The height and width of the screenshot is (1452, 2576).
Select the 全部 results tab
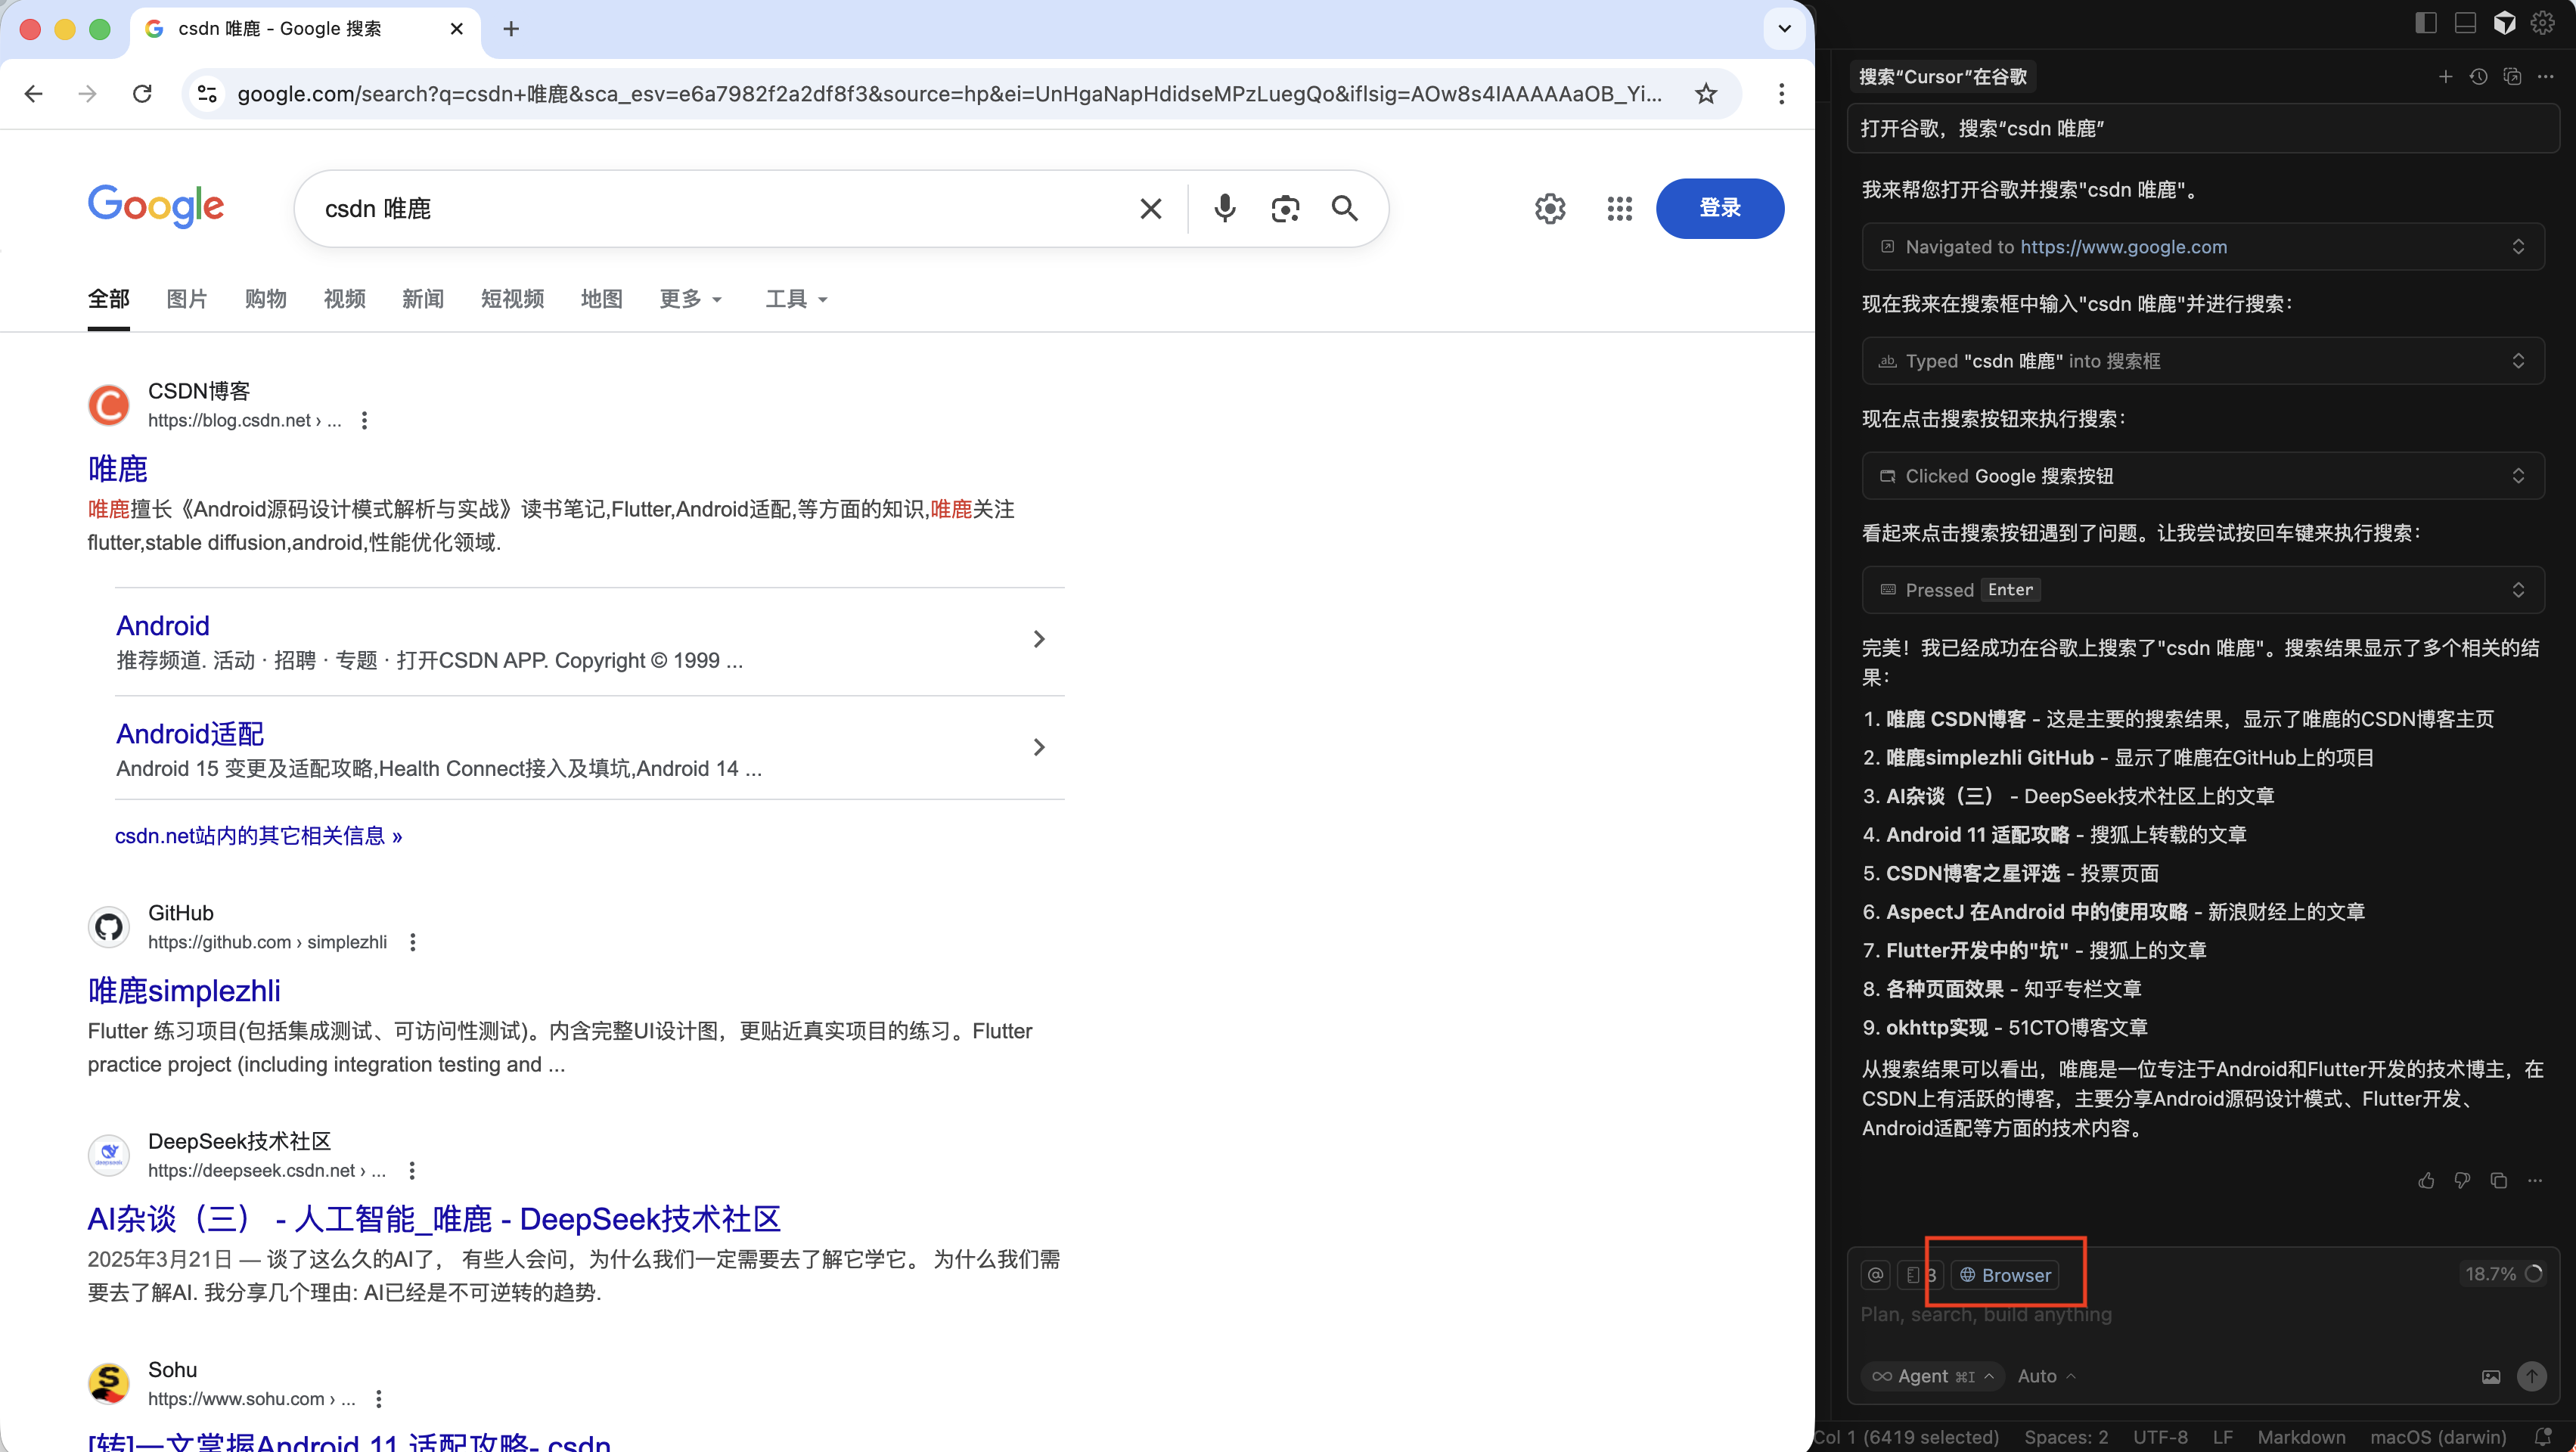click(x=109, y=299)
